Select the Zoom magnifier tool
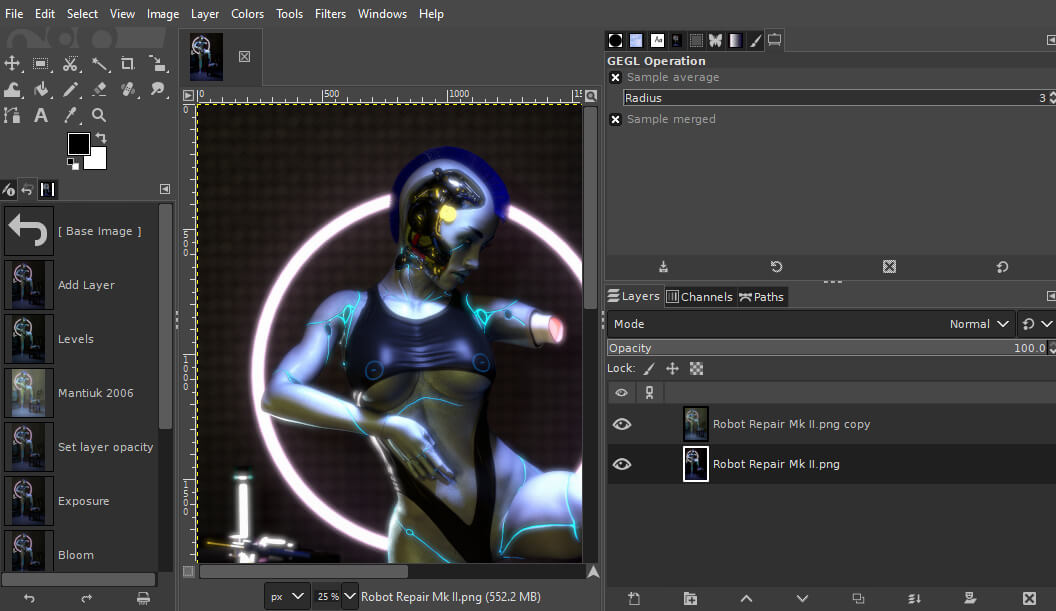Viewport: 1056px width, 611px height. pyautogui.click(x=99, y=115)
